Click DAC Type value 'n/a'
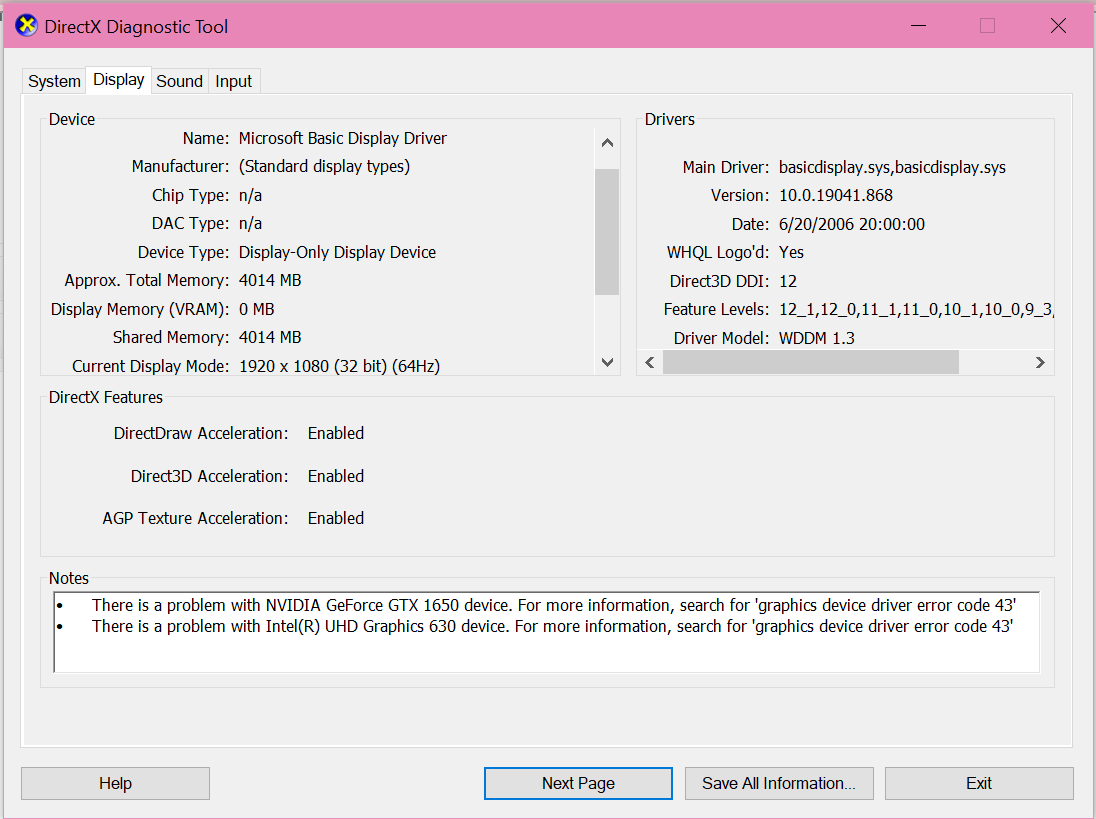The height and width of the screenshot is (819, 1096). [x=250, y=224]
